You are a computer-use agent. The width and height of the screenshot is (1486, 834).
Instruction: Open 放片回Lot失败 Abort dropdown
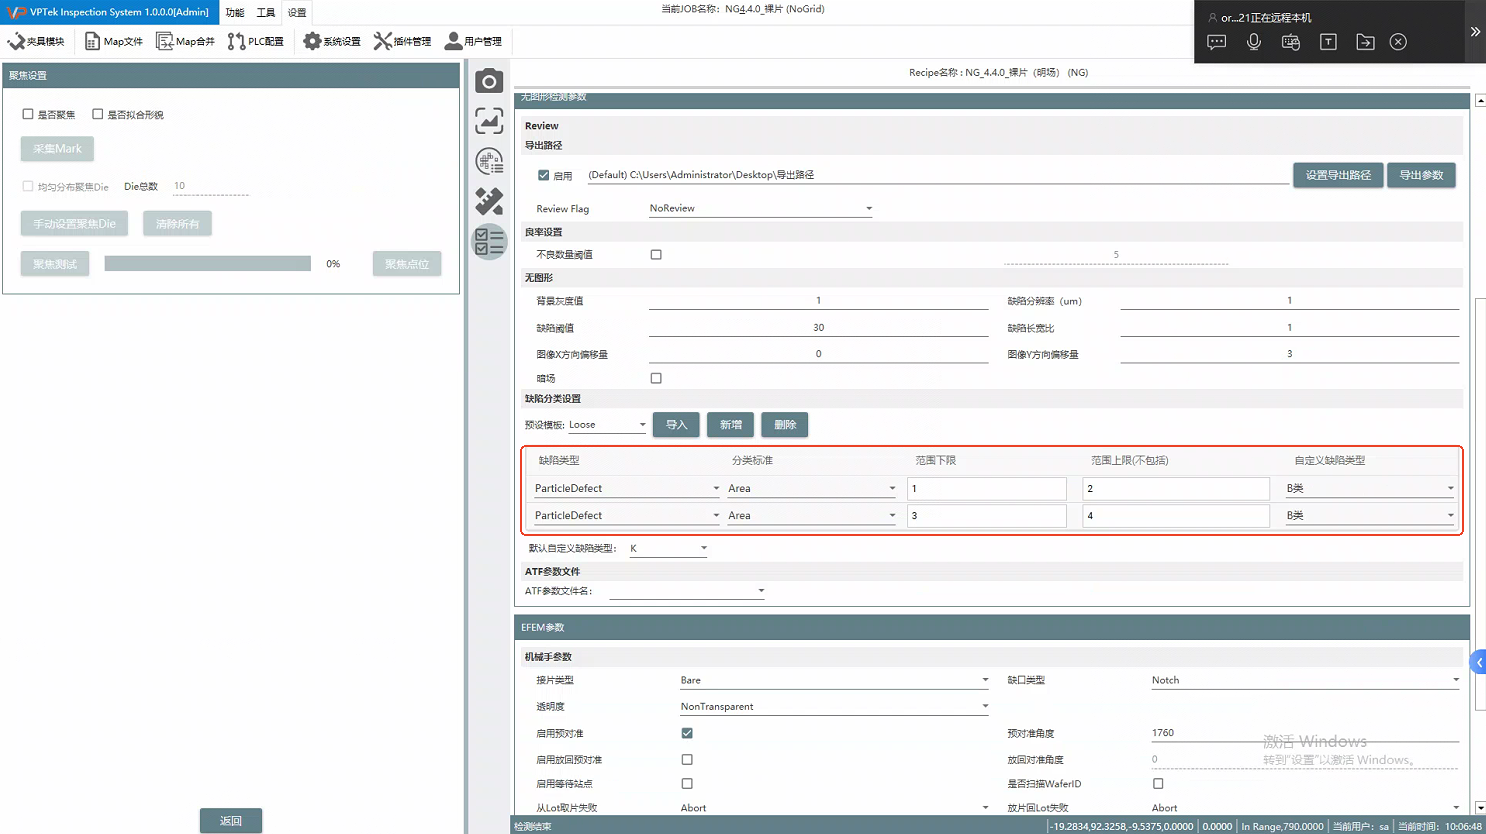click(1306, 807)
